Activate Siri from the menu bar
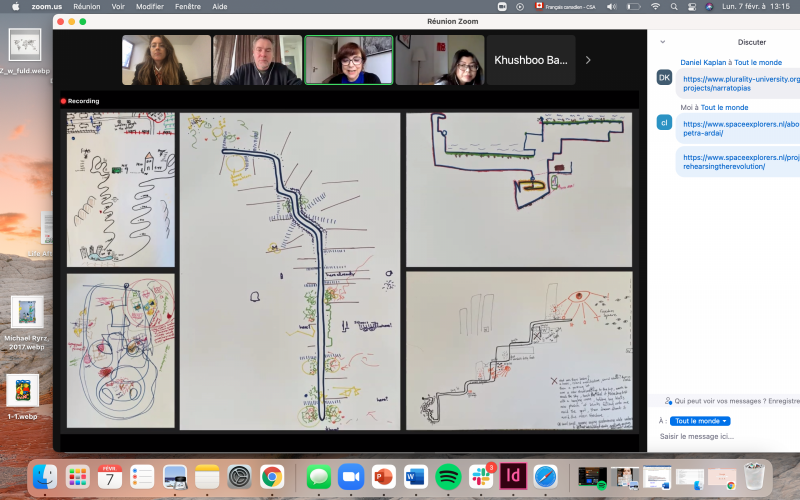800x500 pixels. [x=709, y=7]
